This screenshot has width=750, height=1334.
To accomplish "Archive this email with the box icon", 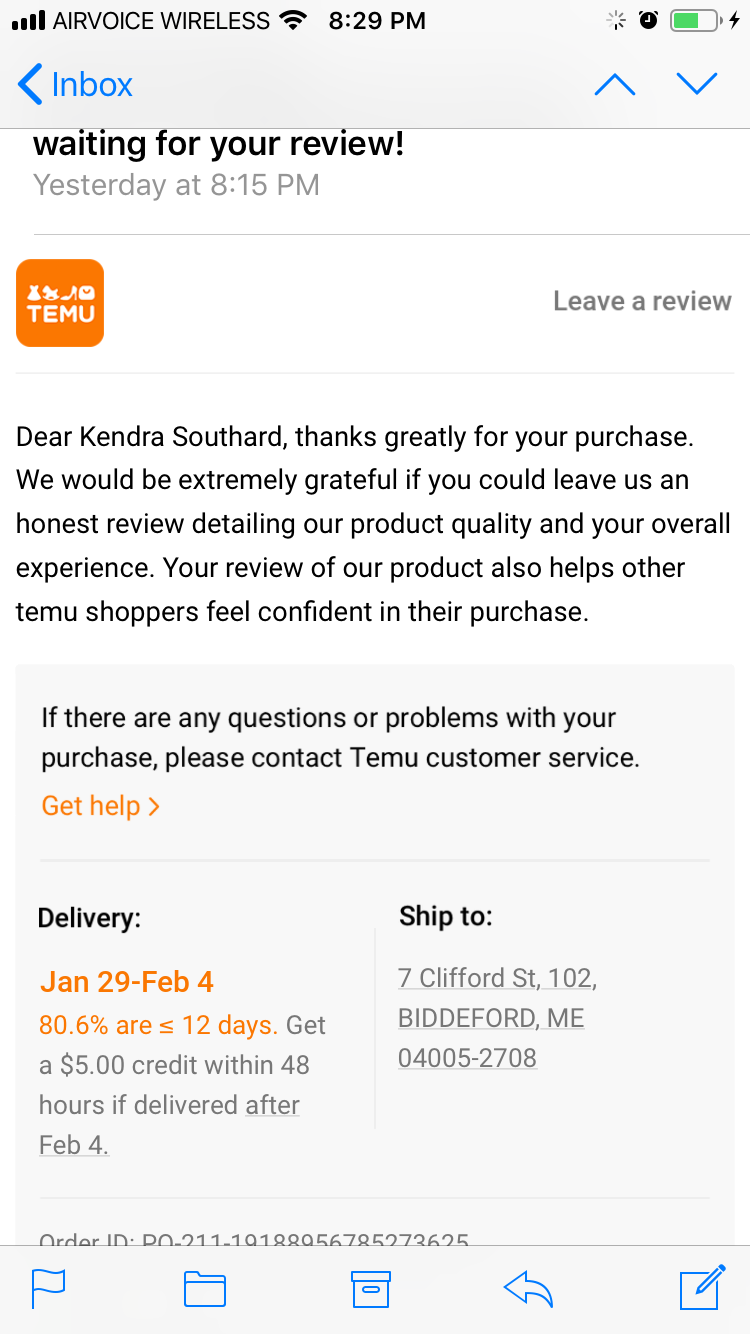I will (x=370, y=1288).
